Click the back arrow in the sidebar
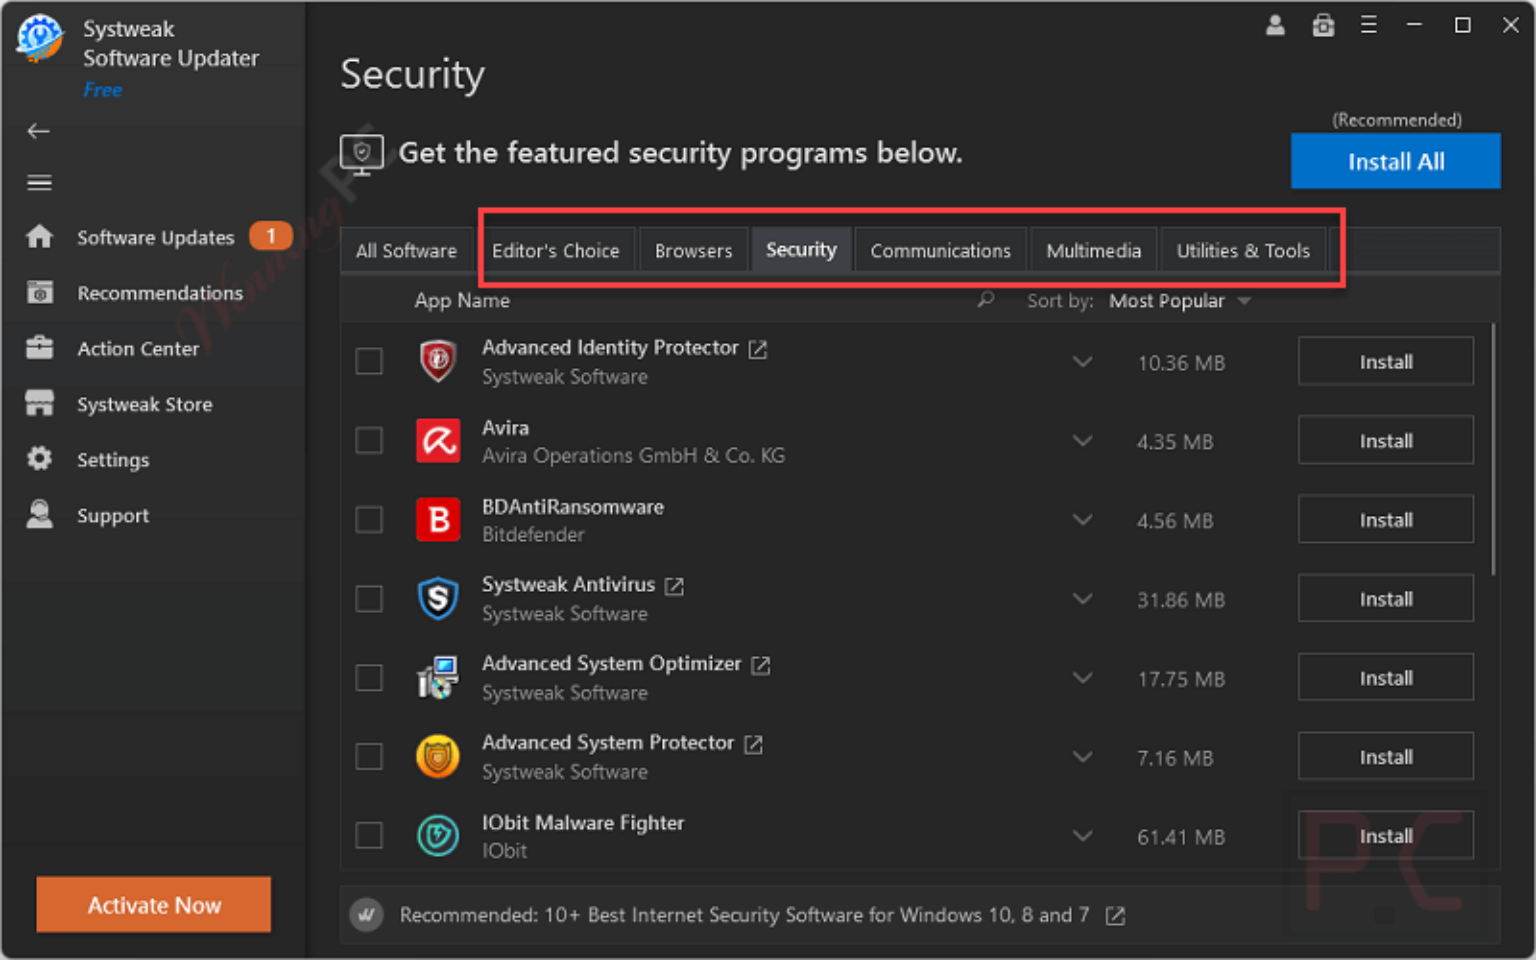 pos(39,131)
